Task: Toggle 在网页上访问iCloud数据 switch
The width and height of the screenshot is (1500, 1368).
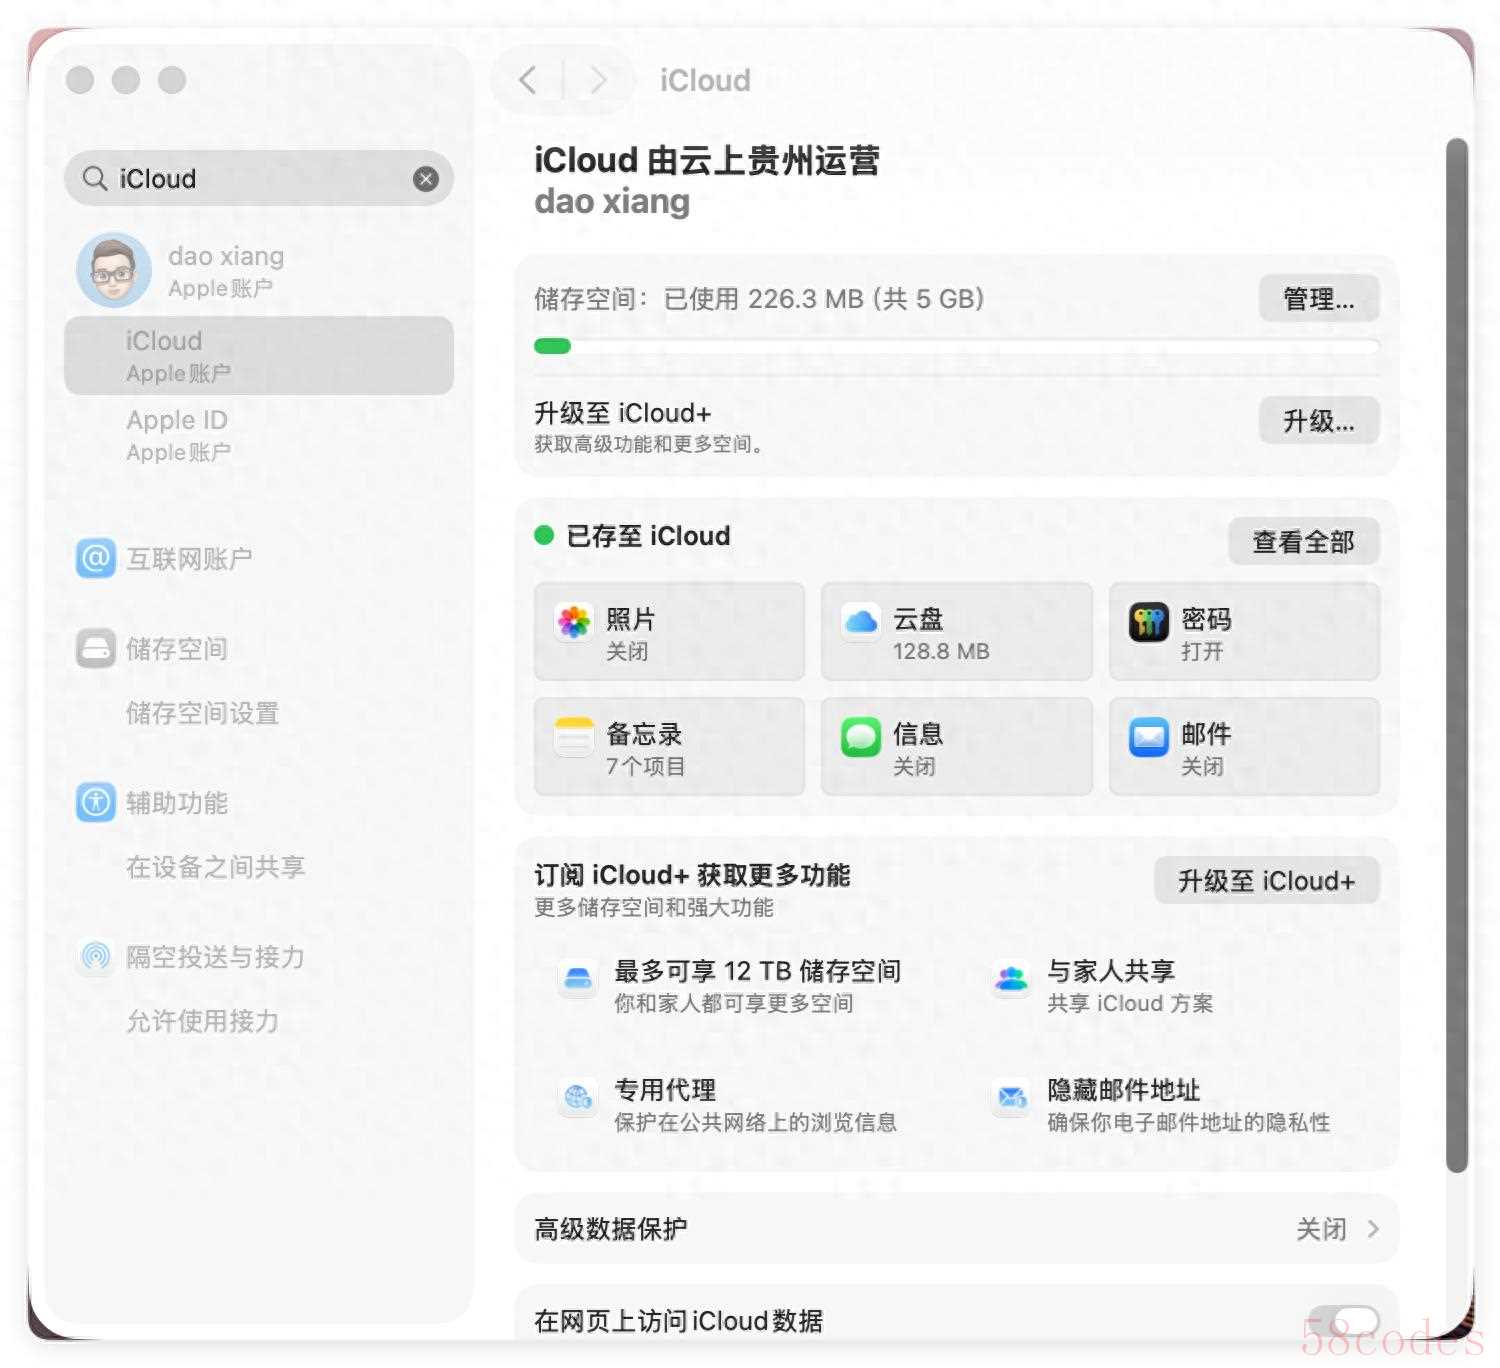Action: click(1344, 1322)
